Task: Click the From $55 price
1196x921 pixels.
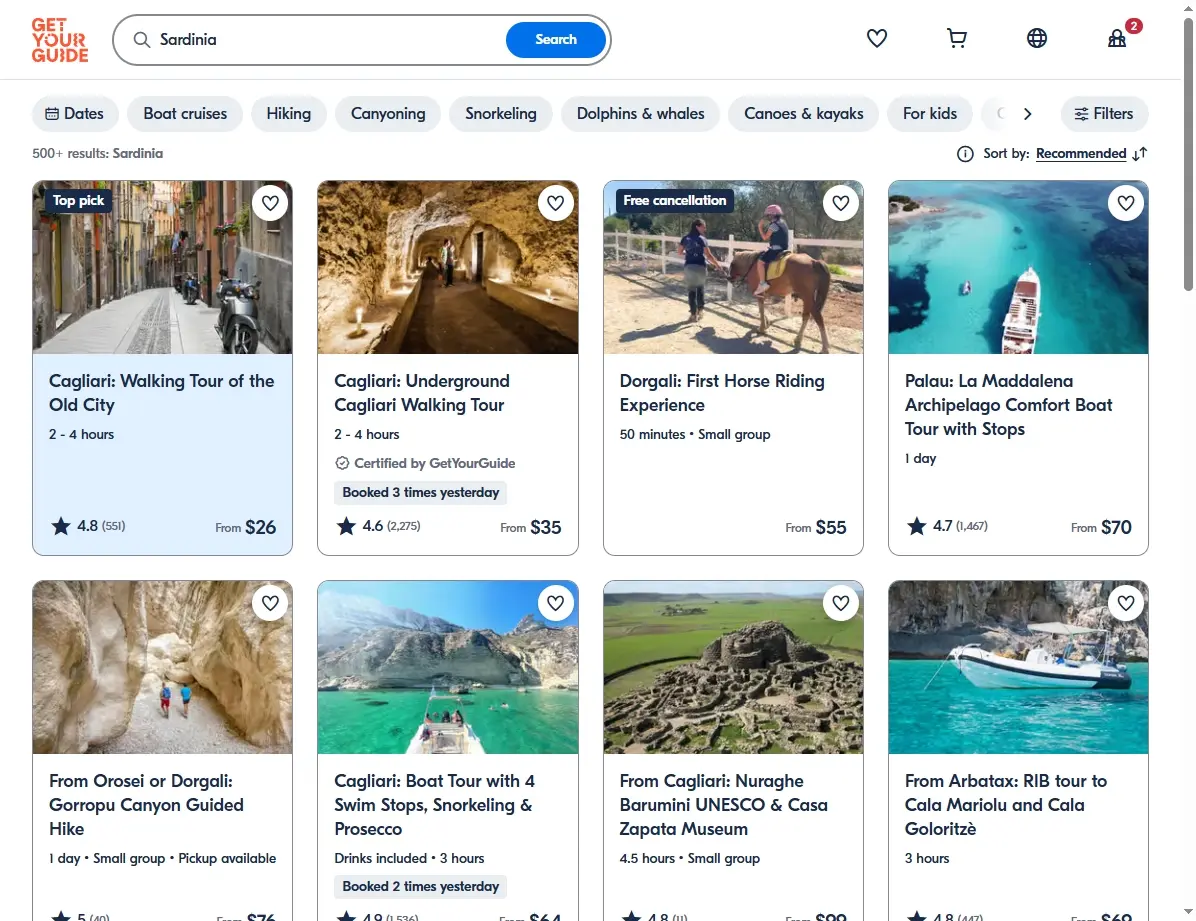Action: (x=816, y=527)
